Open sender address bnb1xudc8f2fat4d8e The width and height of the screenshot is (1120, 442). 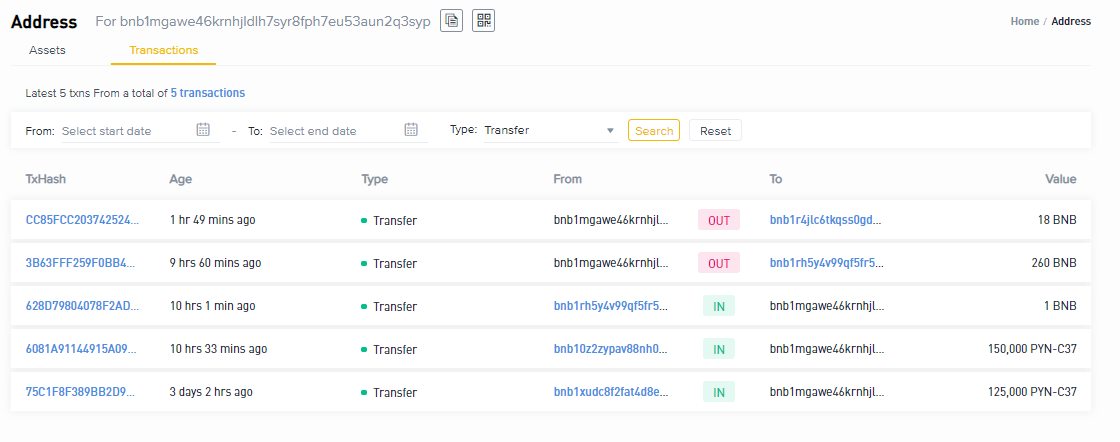[x=611, y=392]
